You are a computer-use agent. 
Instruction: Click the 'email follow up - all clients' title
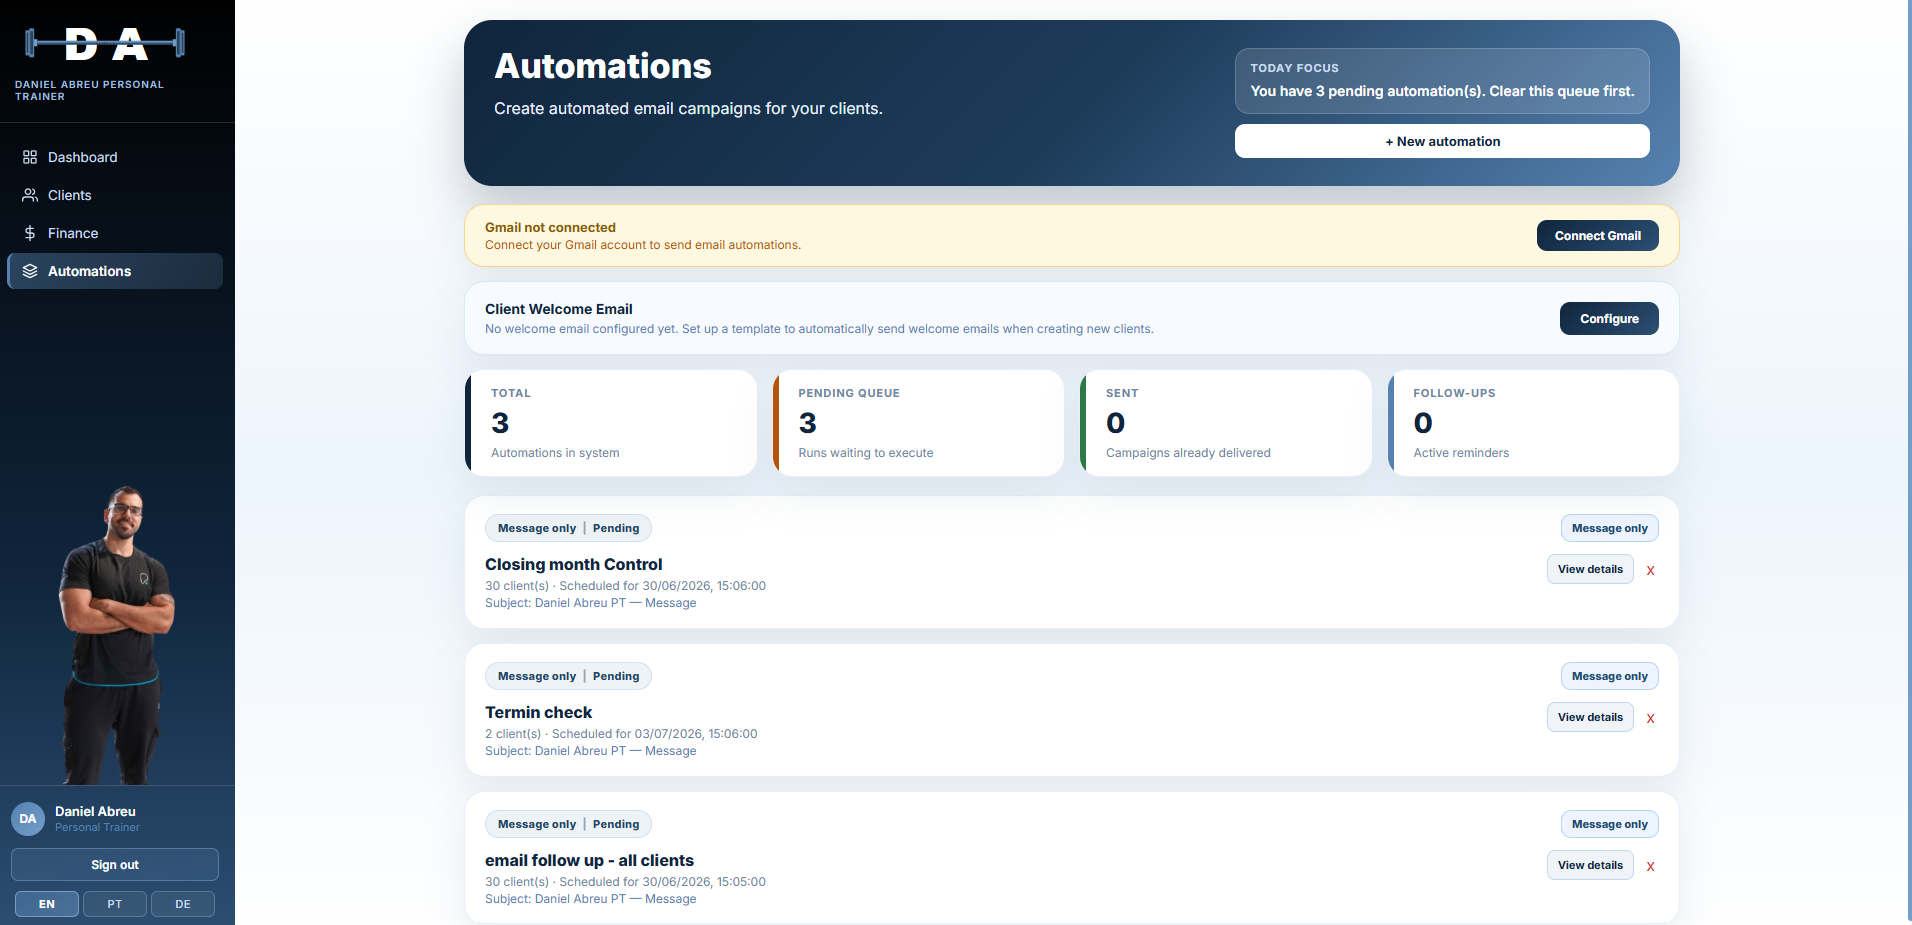point(589,860)
